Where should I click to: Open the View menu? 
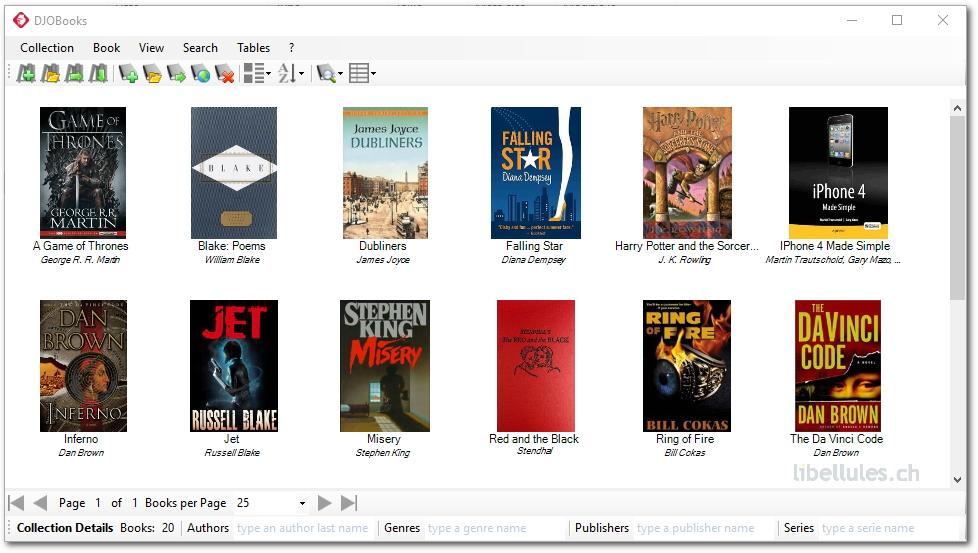[x=152, y=48]
